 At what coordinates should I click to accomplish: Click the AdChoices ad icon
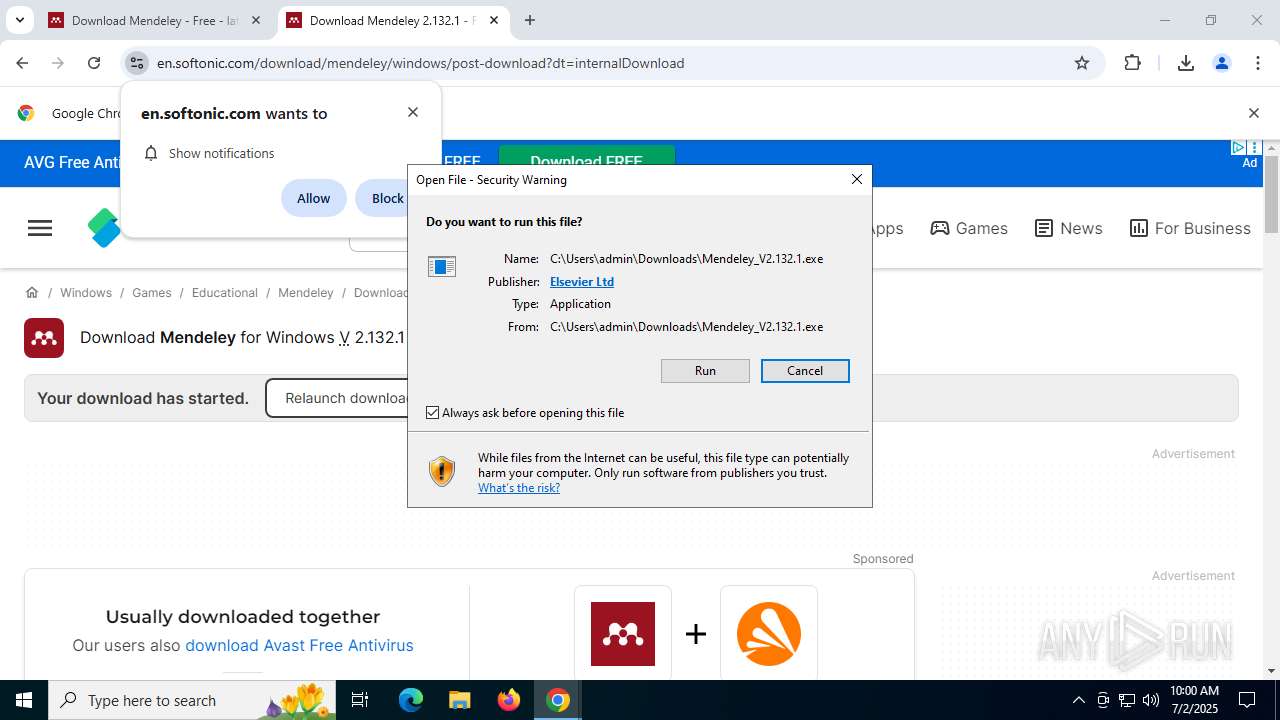click(x=1238, y=148)
